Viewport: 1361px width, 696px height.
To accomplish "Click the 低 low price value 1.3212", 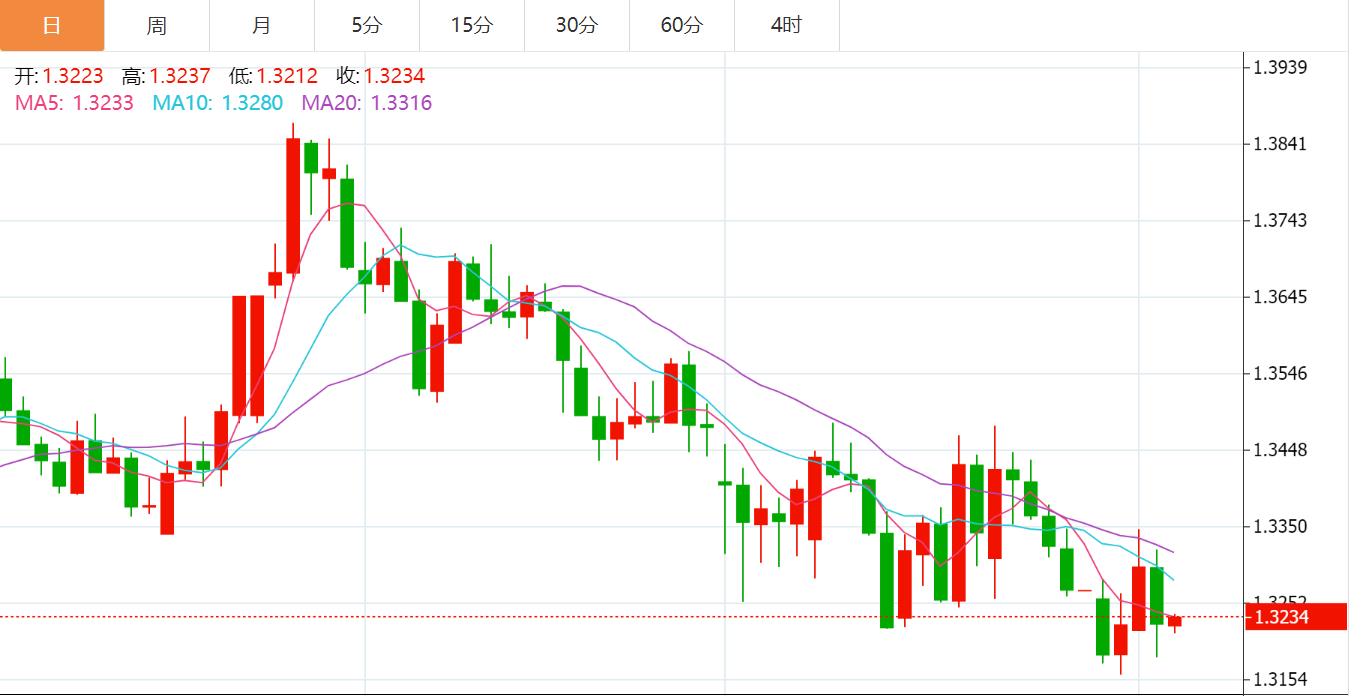I will click(287, 76).
